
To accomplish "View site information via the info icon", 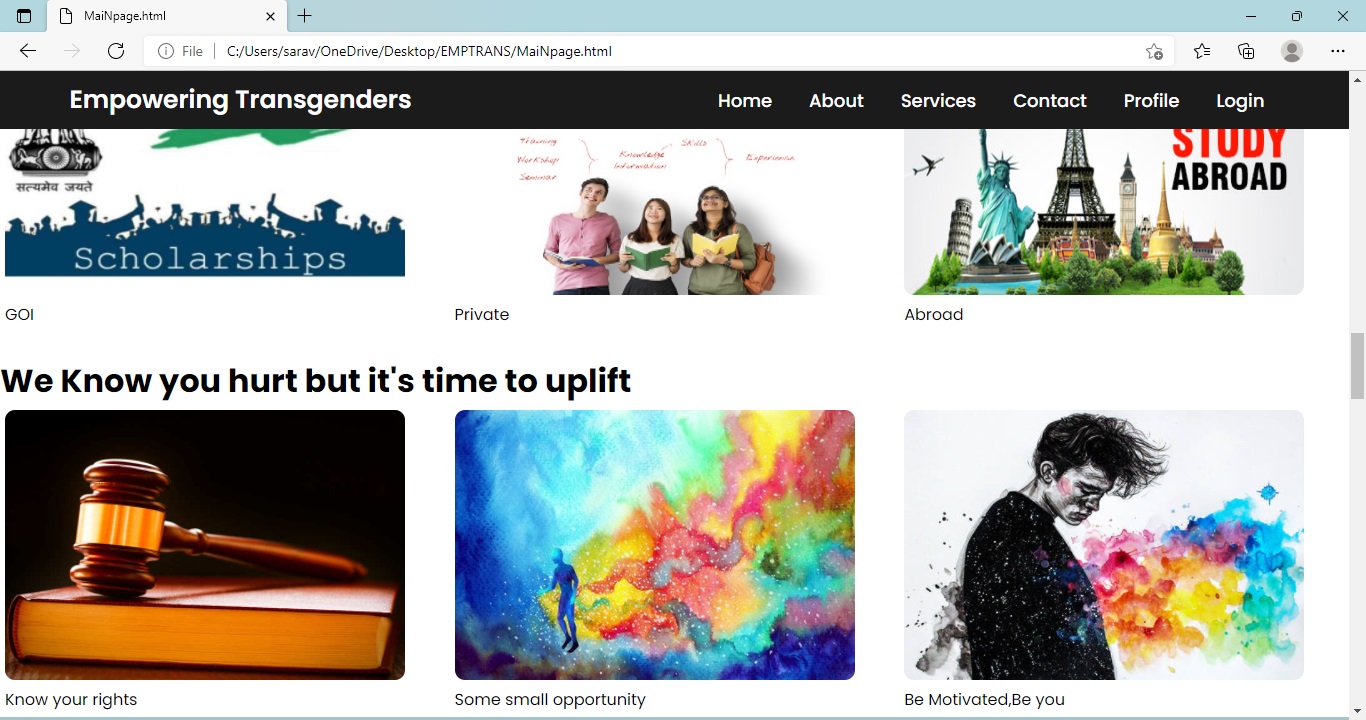I will coord(166,51).
